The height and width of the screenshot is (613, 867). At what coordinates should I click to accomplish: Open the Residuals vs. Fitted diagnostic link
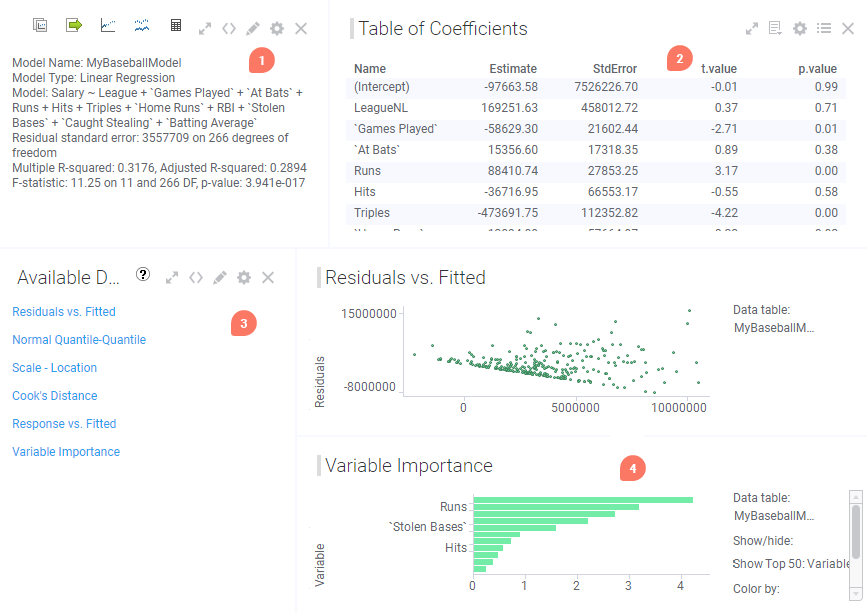point(64,312)
